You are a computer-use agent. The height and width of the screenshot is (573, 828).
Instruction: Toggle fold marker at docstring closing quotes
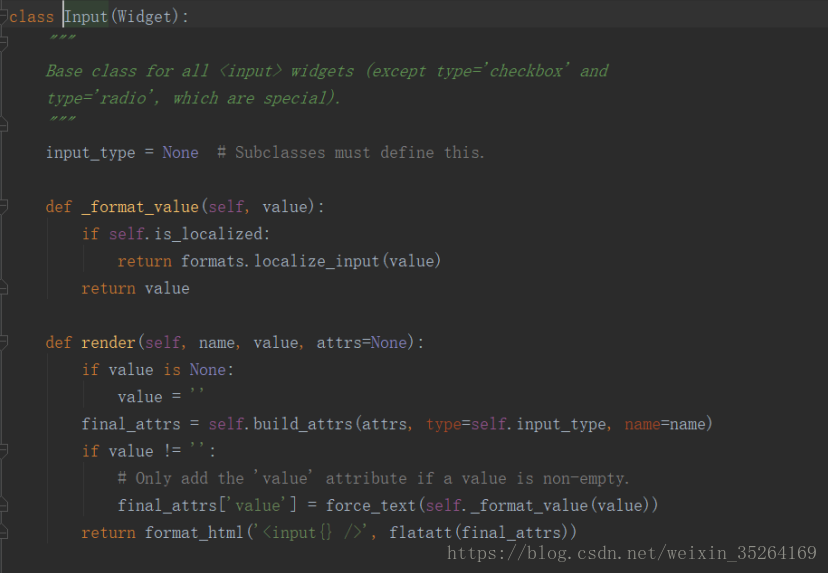click(x=3, y=125)
